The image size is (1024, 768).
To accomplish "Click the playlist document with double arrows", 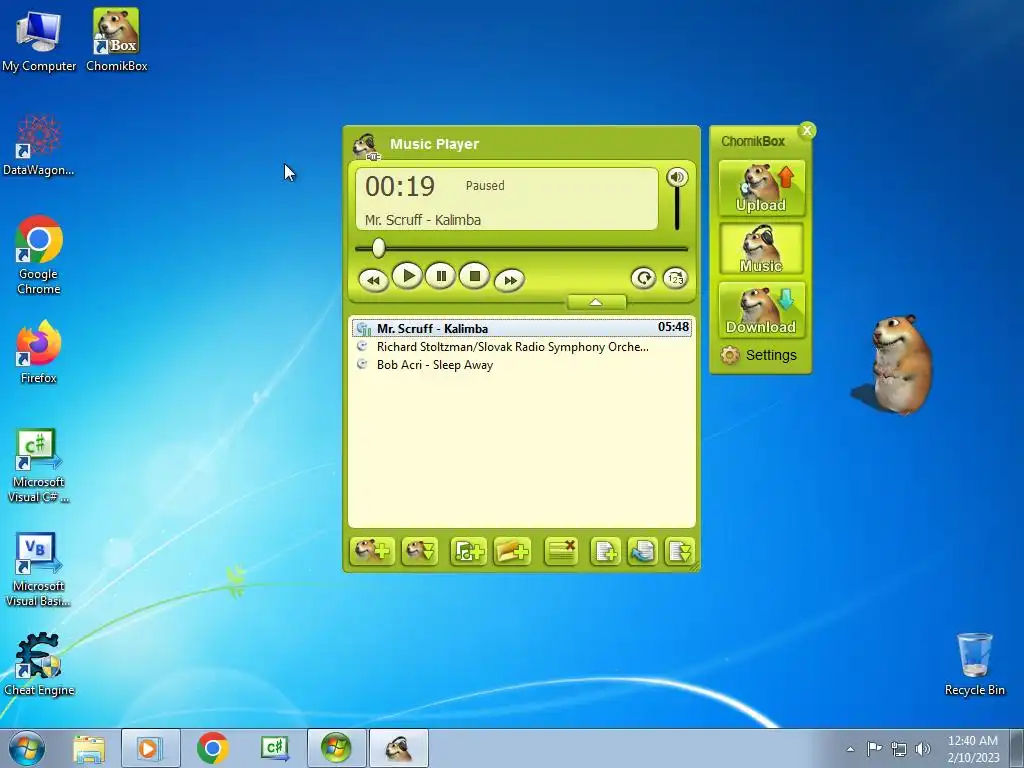I will 679,551.
